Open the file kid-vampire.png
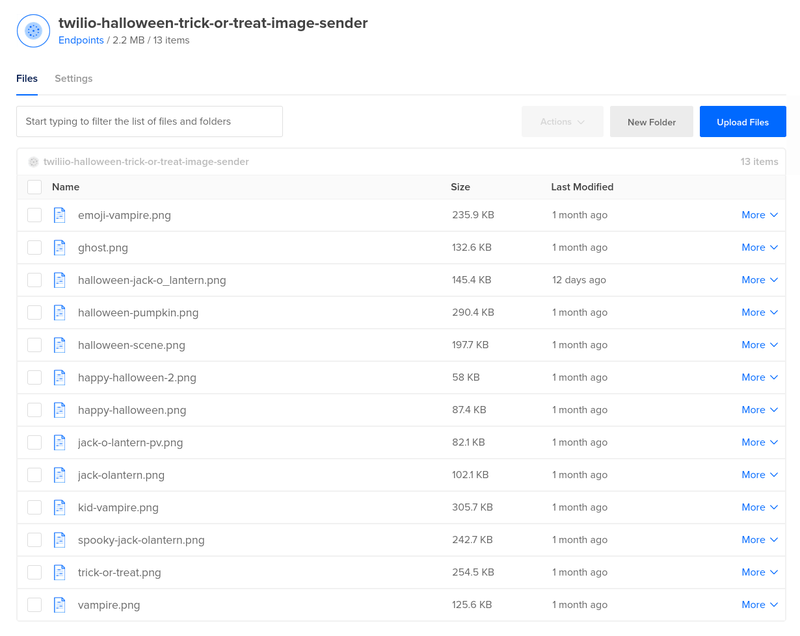Screen dimensions: 800x636 coord(118,507)
